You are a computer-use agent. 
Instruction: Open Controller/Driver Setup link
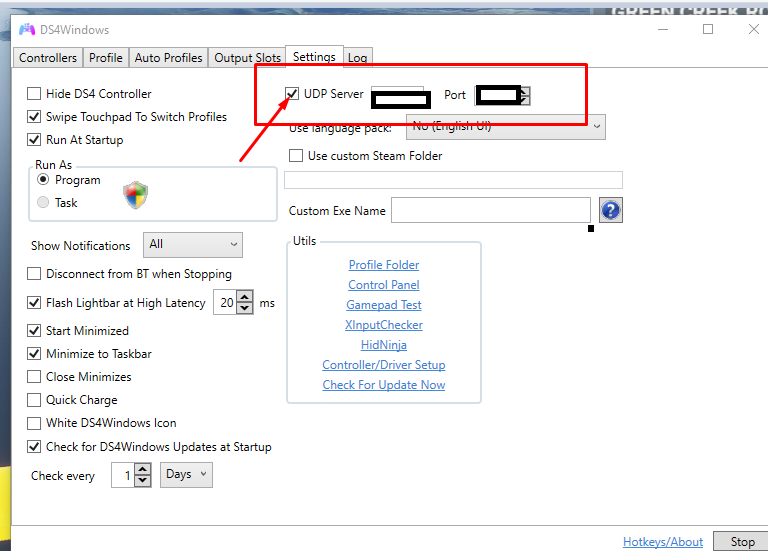coord(384,365)
